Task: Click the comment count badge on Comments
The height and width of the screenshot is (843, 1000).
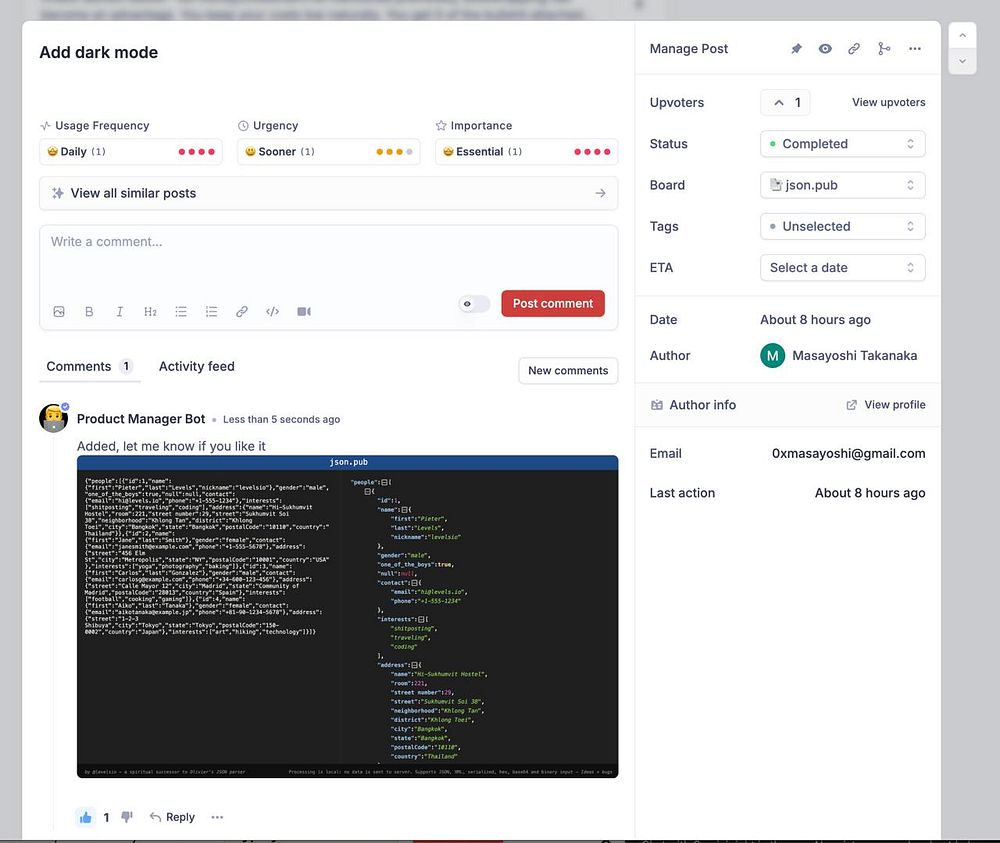Action: click(126, 366)
